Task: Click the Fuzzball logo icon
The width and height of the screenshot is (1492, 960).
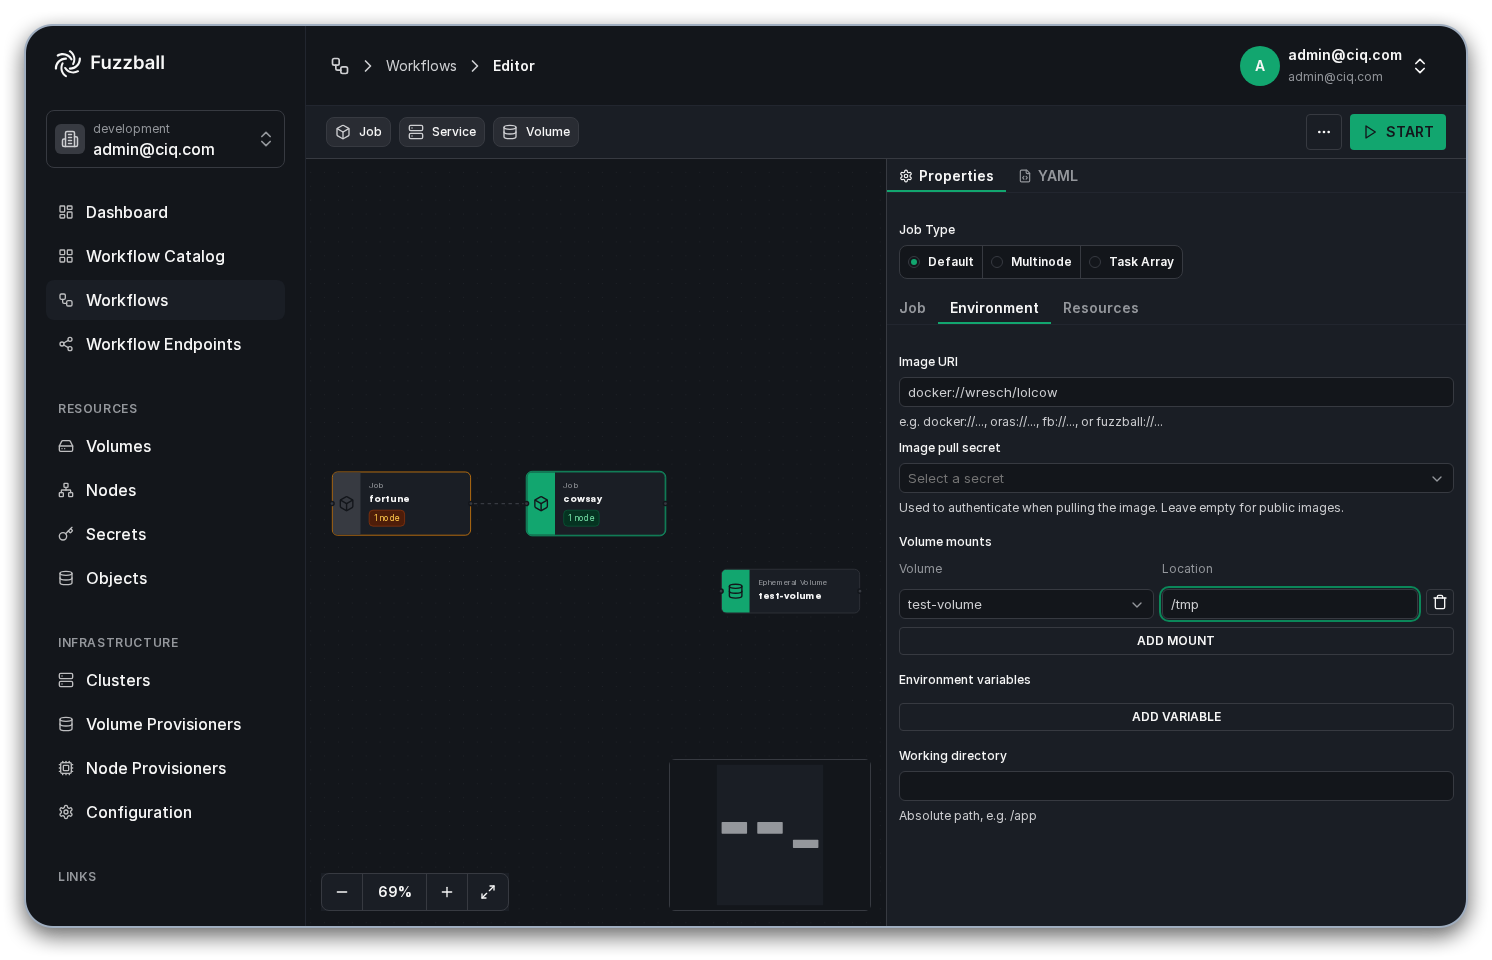Action: pyautogui.click(x=68, y=63)
